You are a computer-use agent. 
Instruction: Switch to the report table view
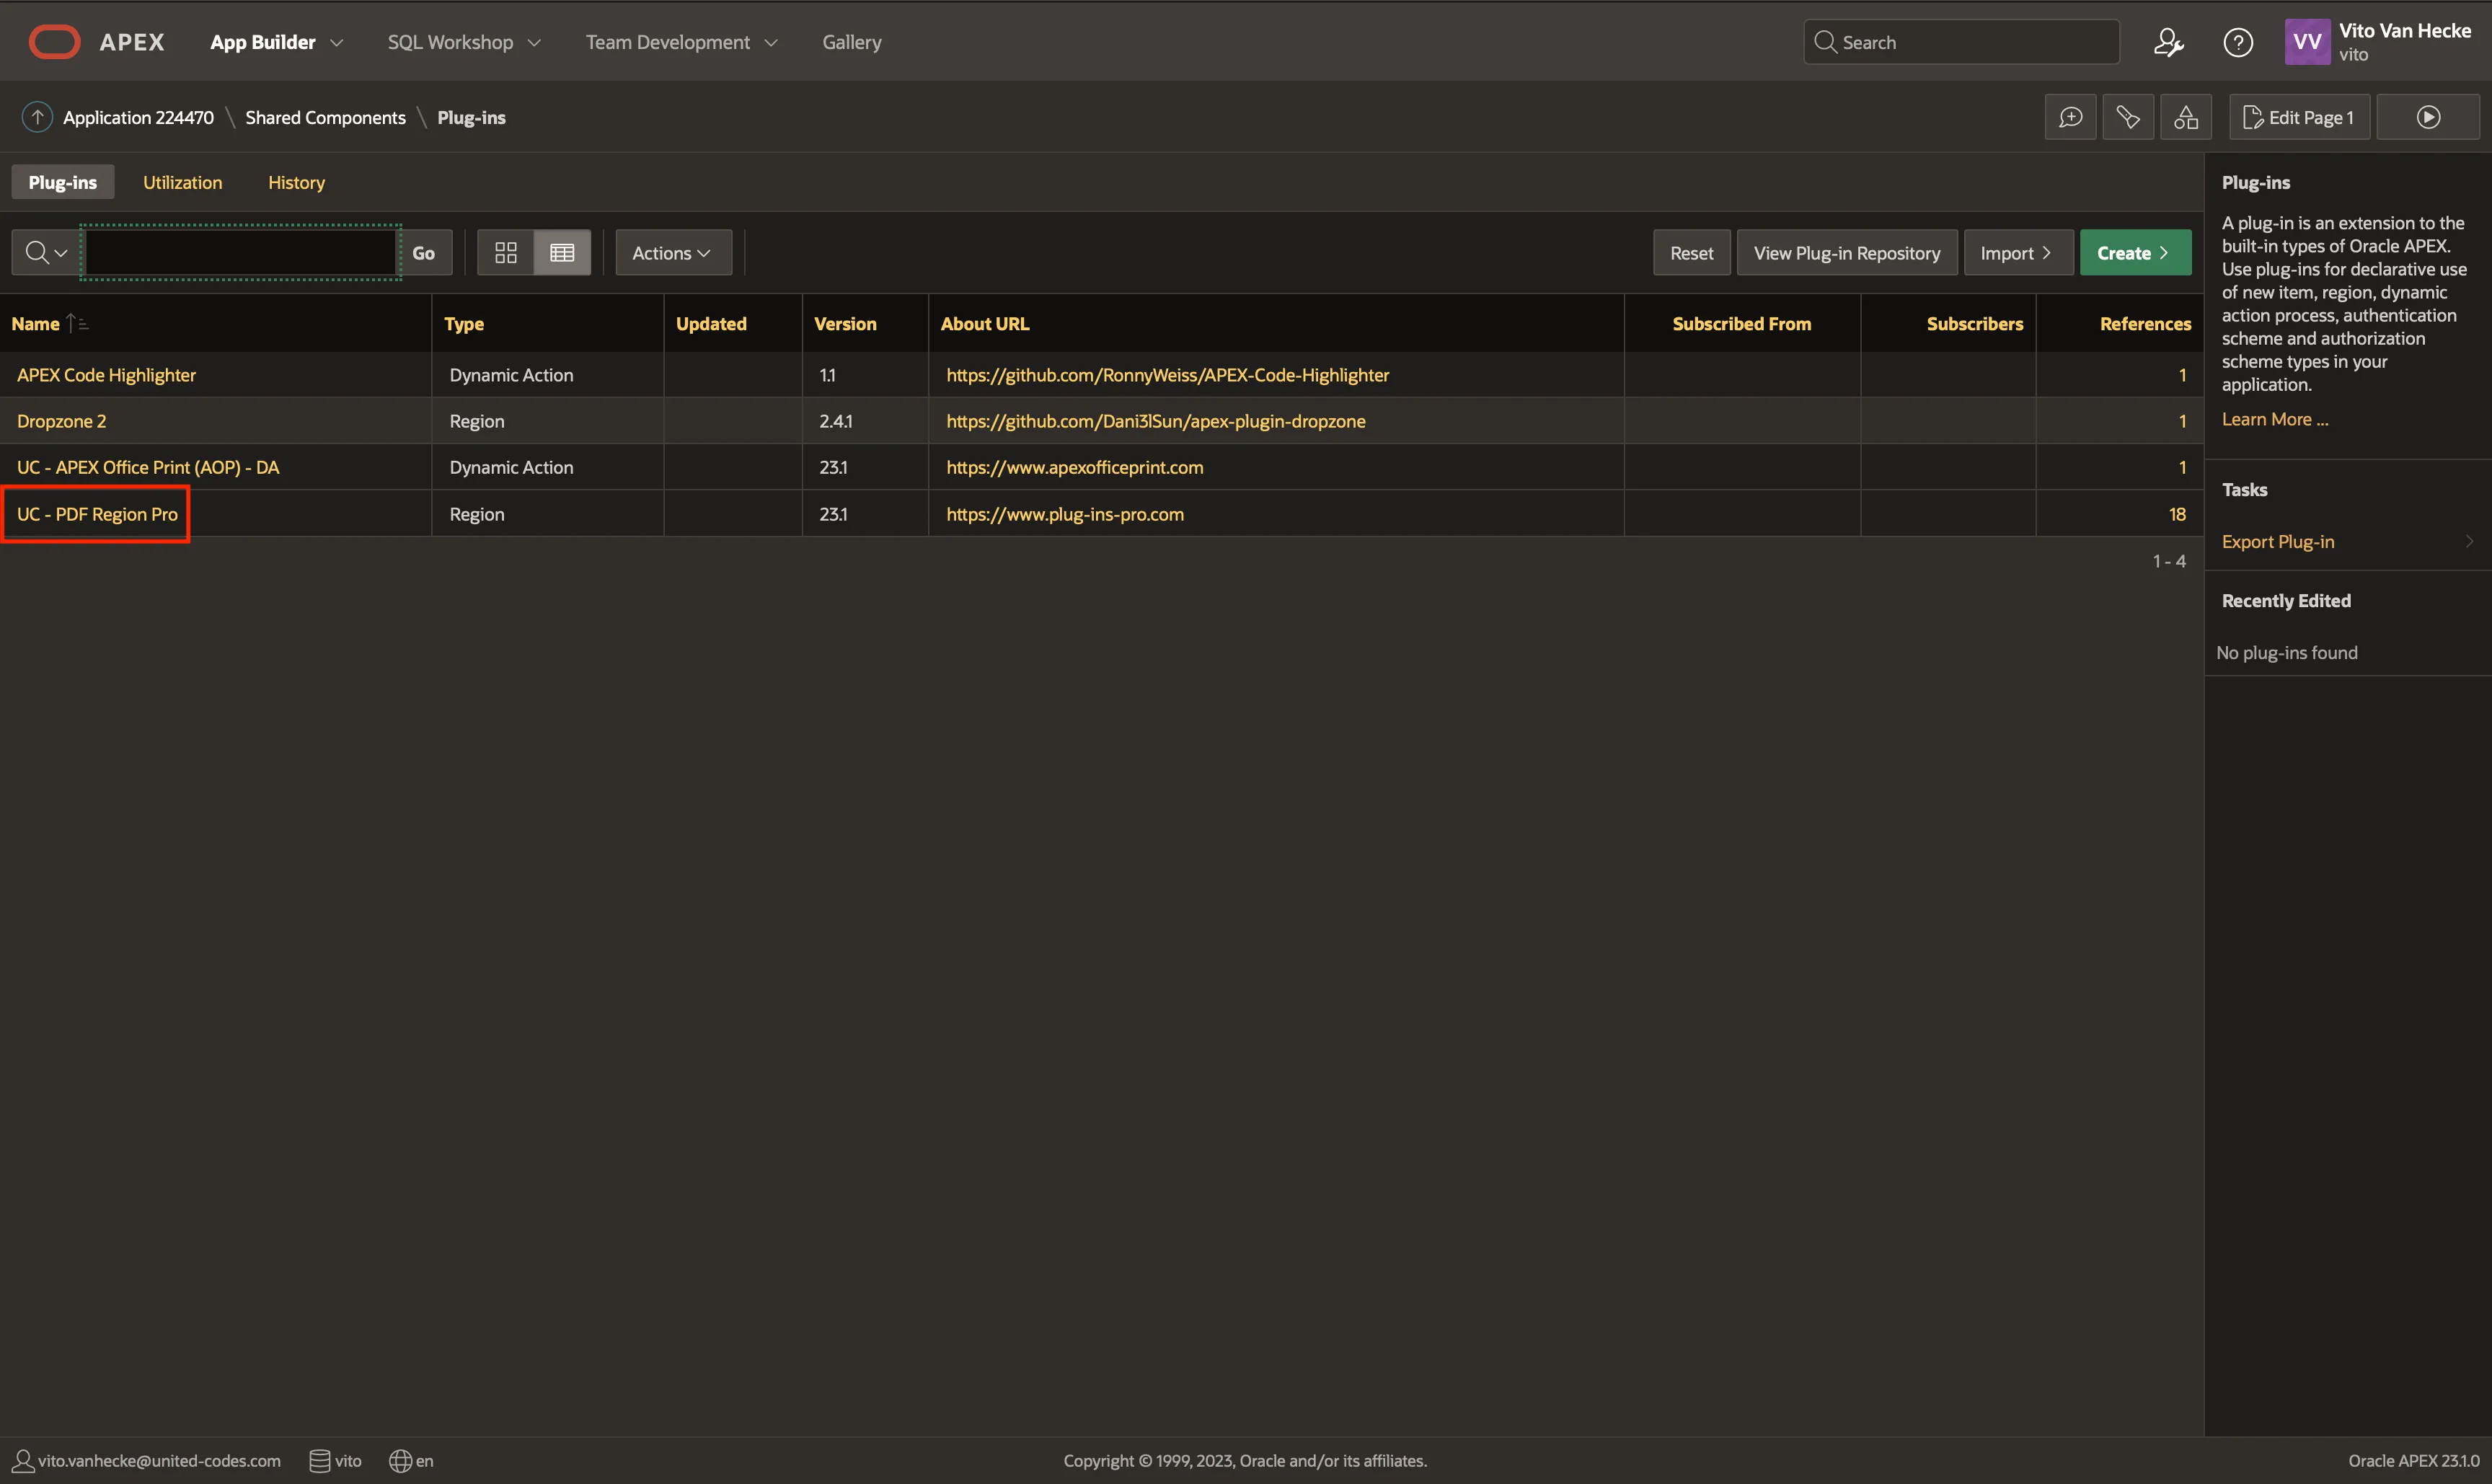(x=562, y=253)
